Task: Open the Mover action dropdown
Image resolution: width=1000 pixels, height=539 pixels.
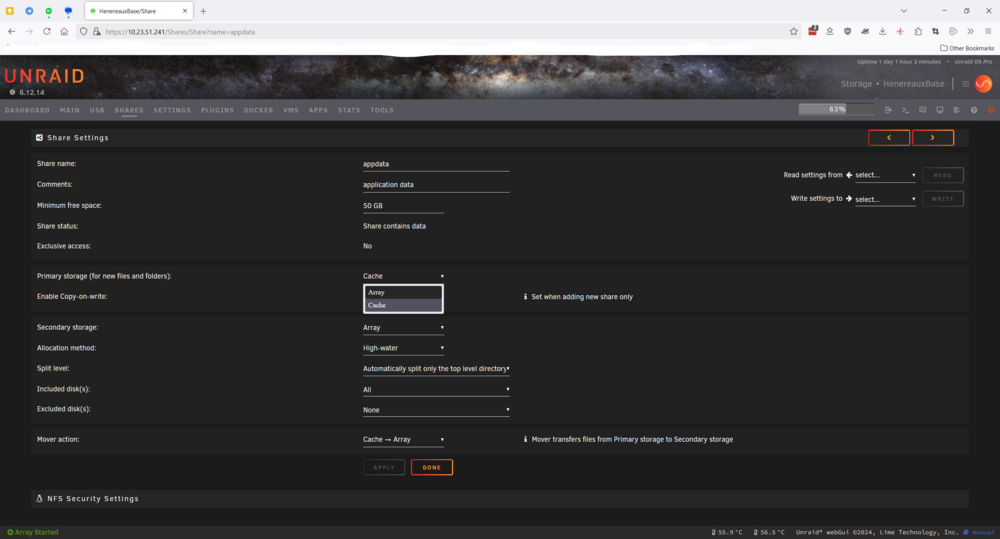Action: [x=403, y=439]
